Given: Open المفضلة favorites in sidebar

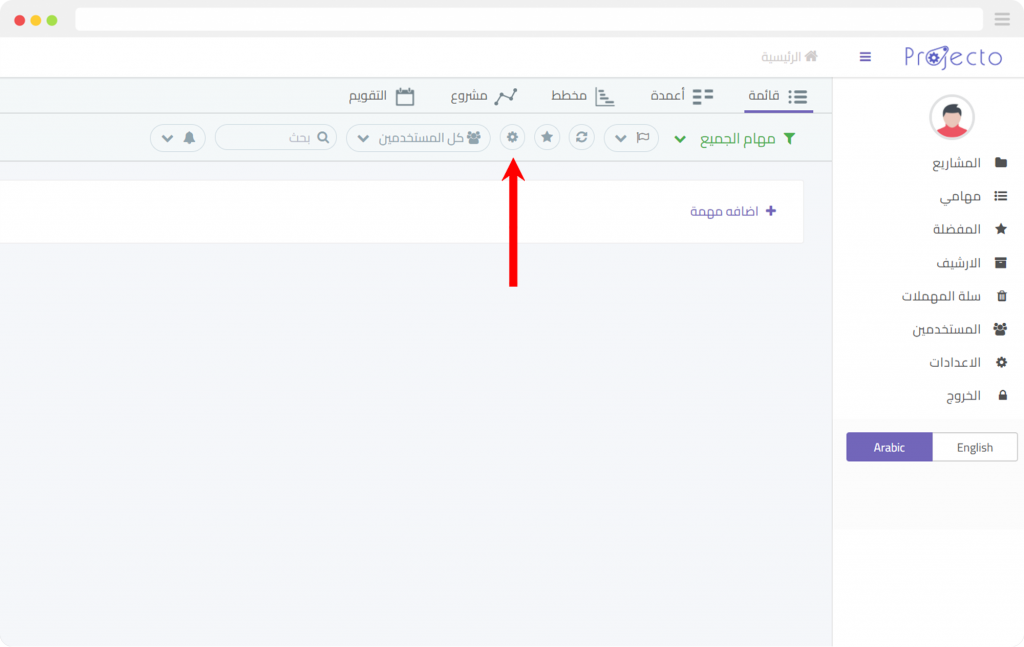Looking at the screenshot, I should [970, 229].
